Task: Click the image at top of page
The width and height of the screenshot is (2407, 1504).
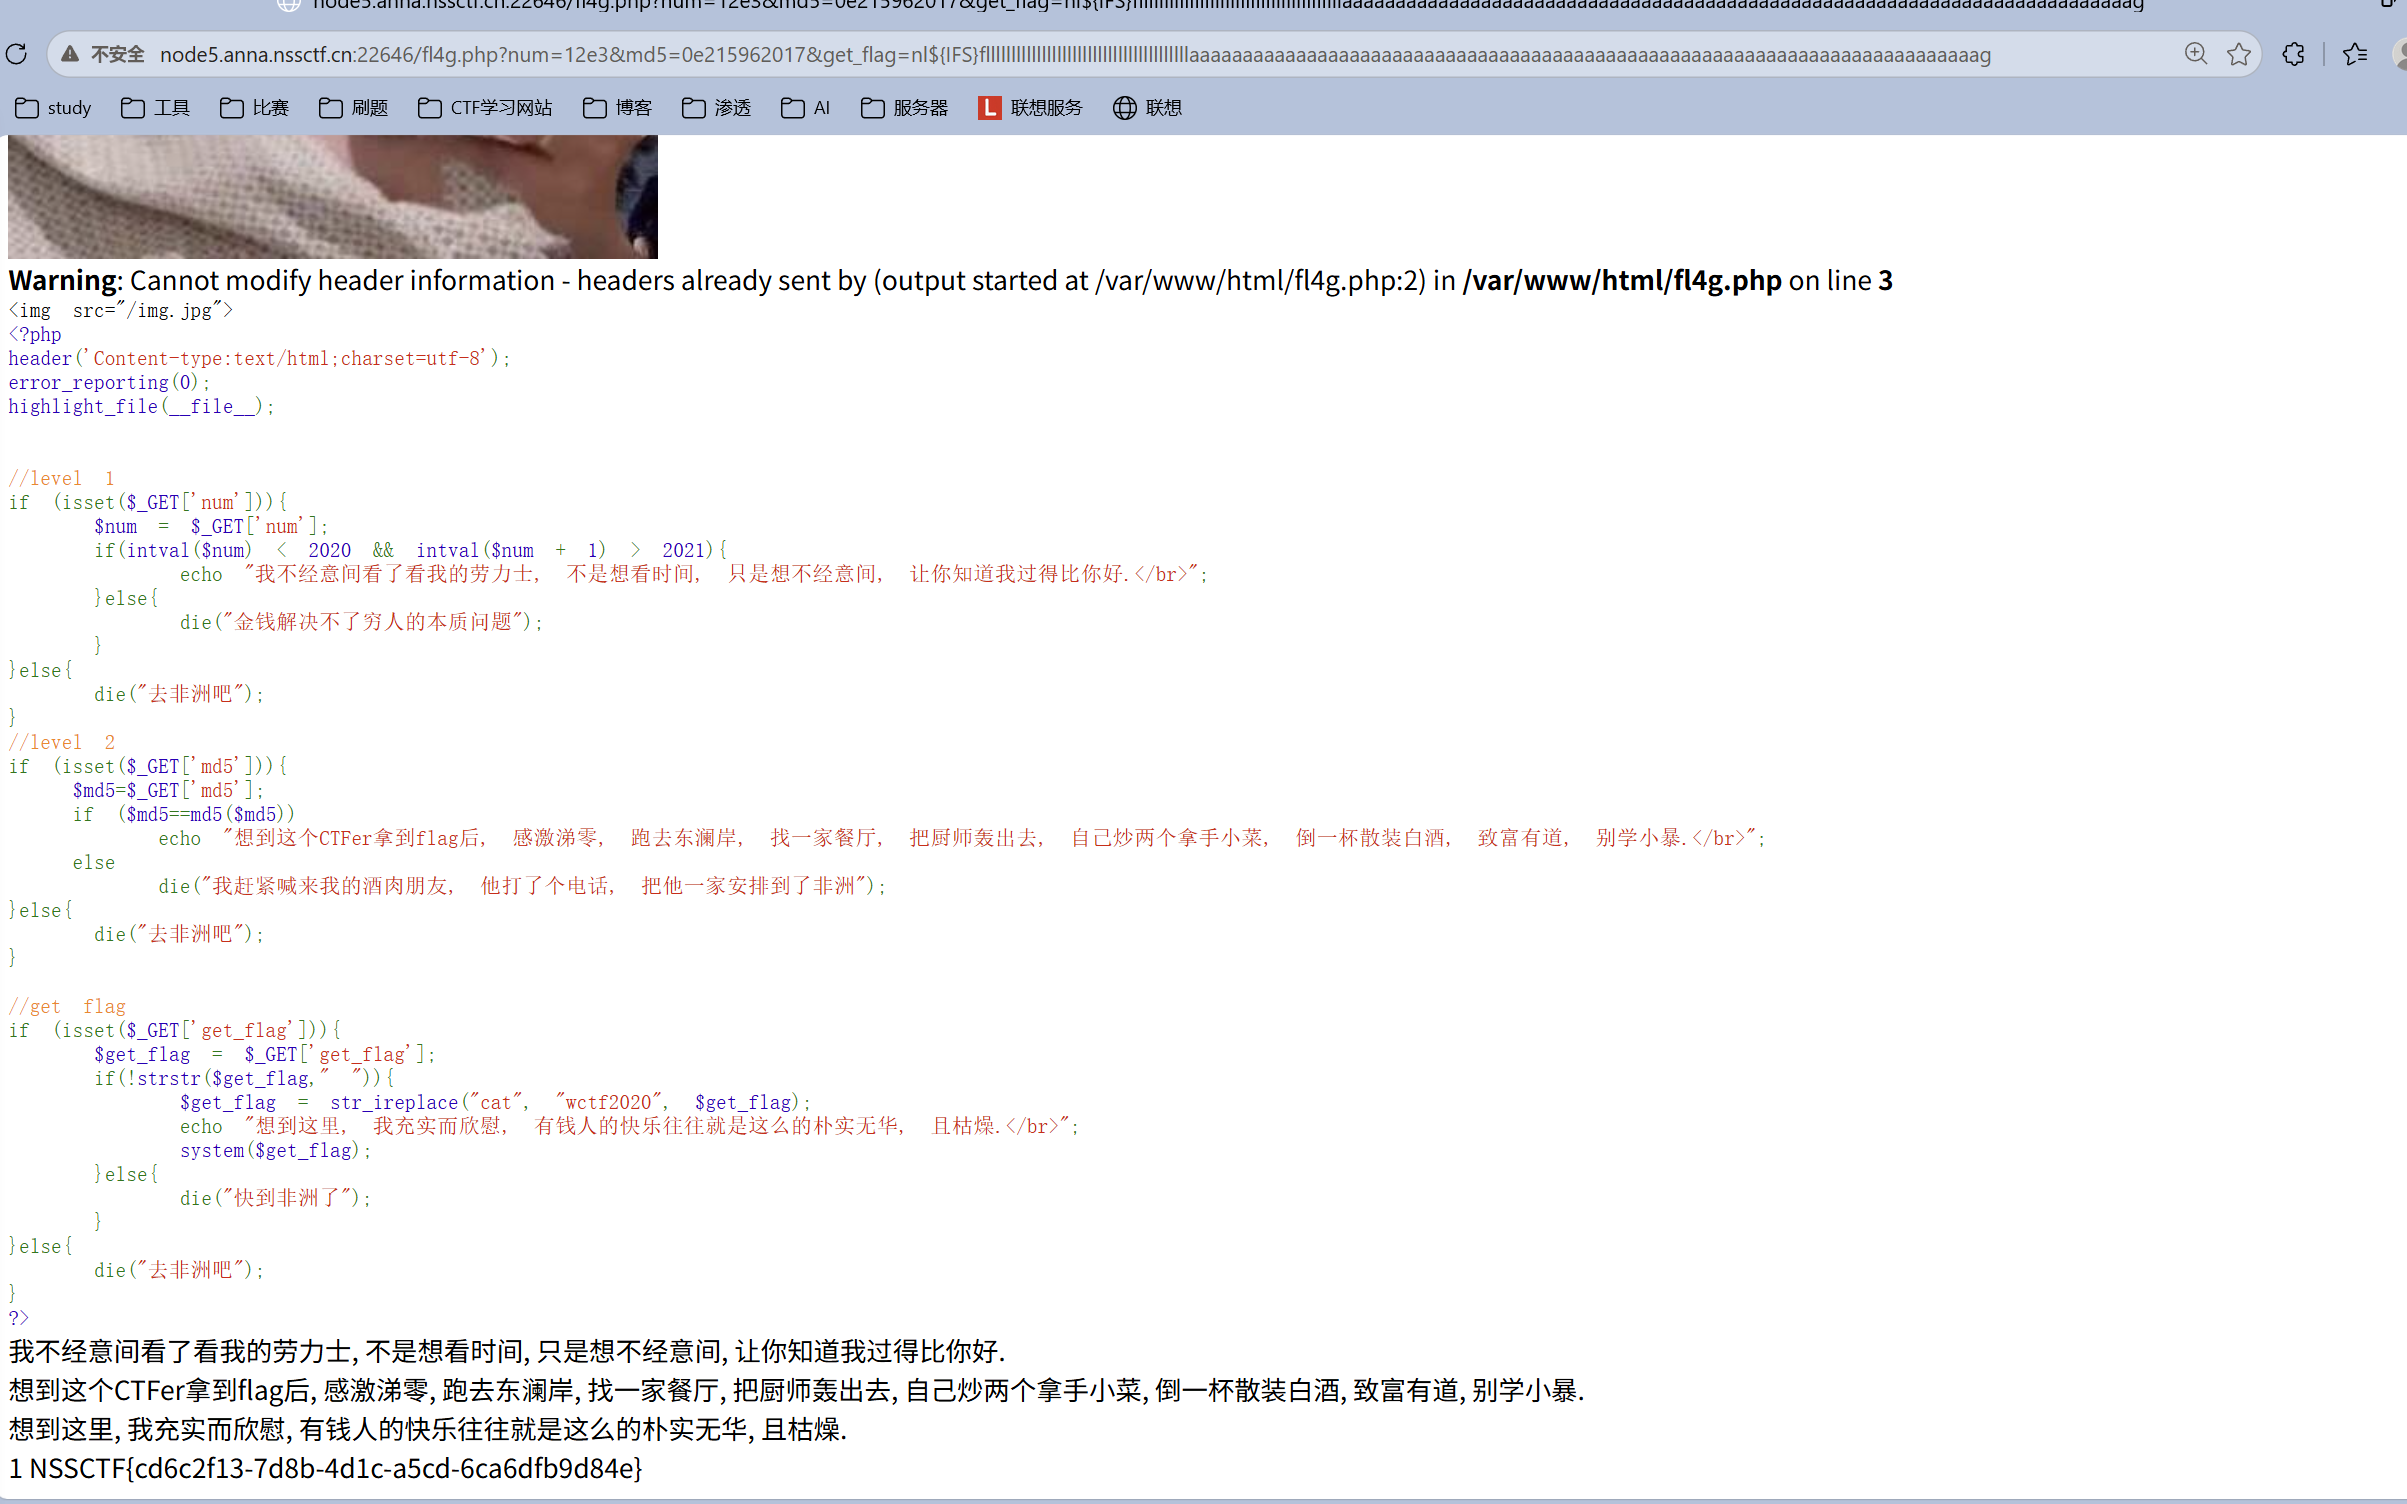Action: [x=333, y=197]
